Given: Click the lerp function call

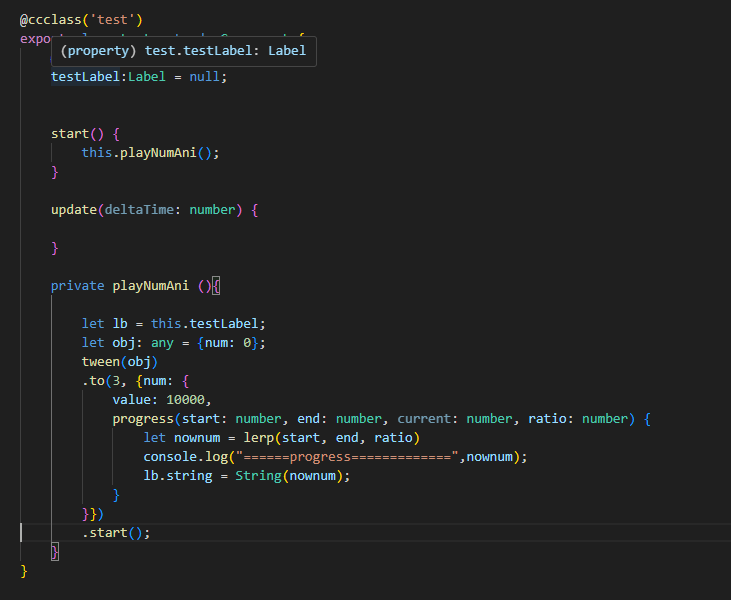Looking at the screenshot, I should (331, 438).
